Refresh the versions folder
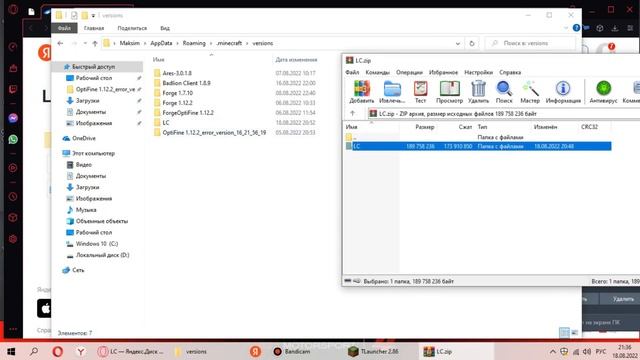Screen dimensions: 640x360 click(x=472, y=43)
